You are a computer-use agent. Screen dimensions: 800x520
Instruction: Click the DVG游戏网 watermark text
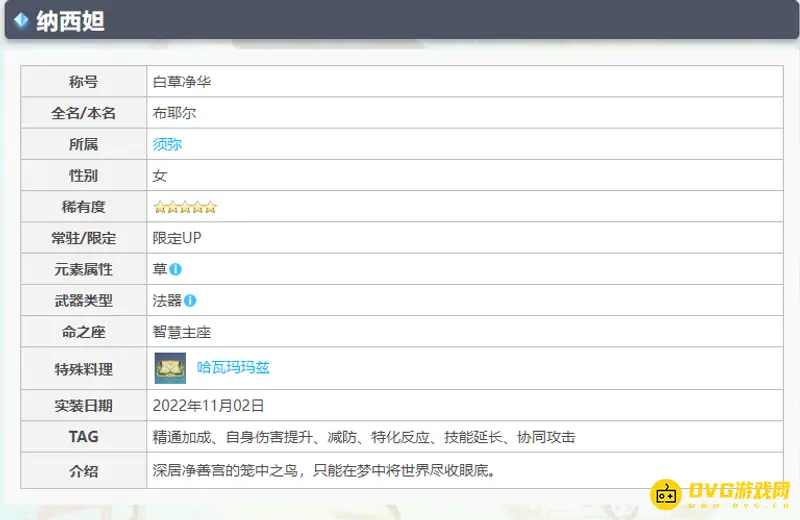click(x=738, y=491)
